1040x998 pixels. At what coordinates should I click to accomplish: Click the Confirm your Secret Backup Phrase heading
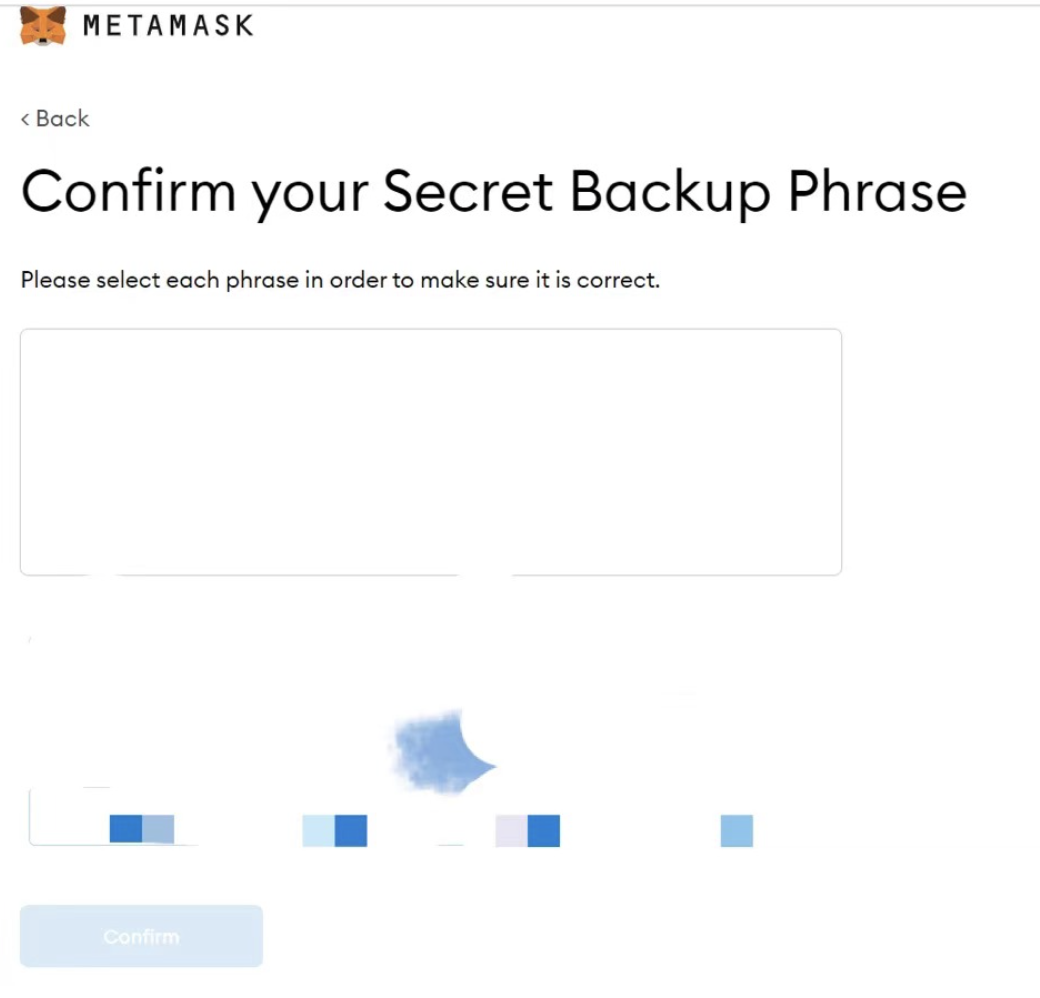494,192
